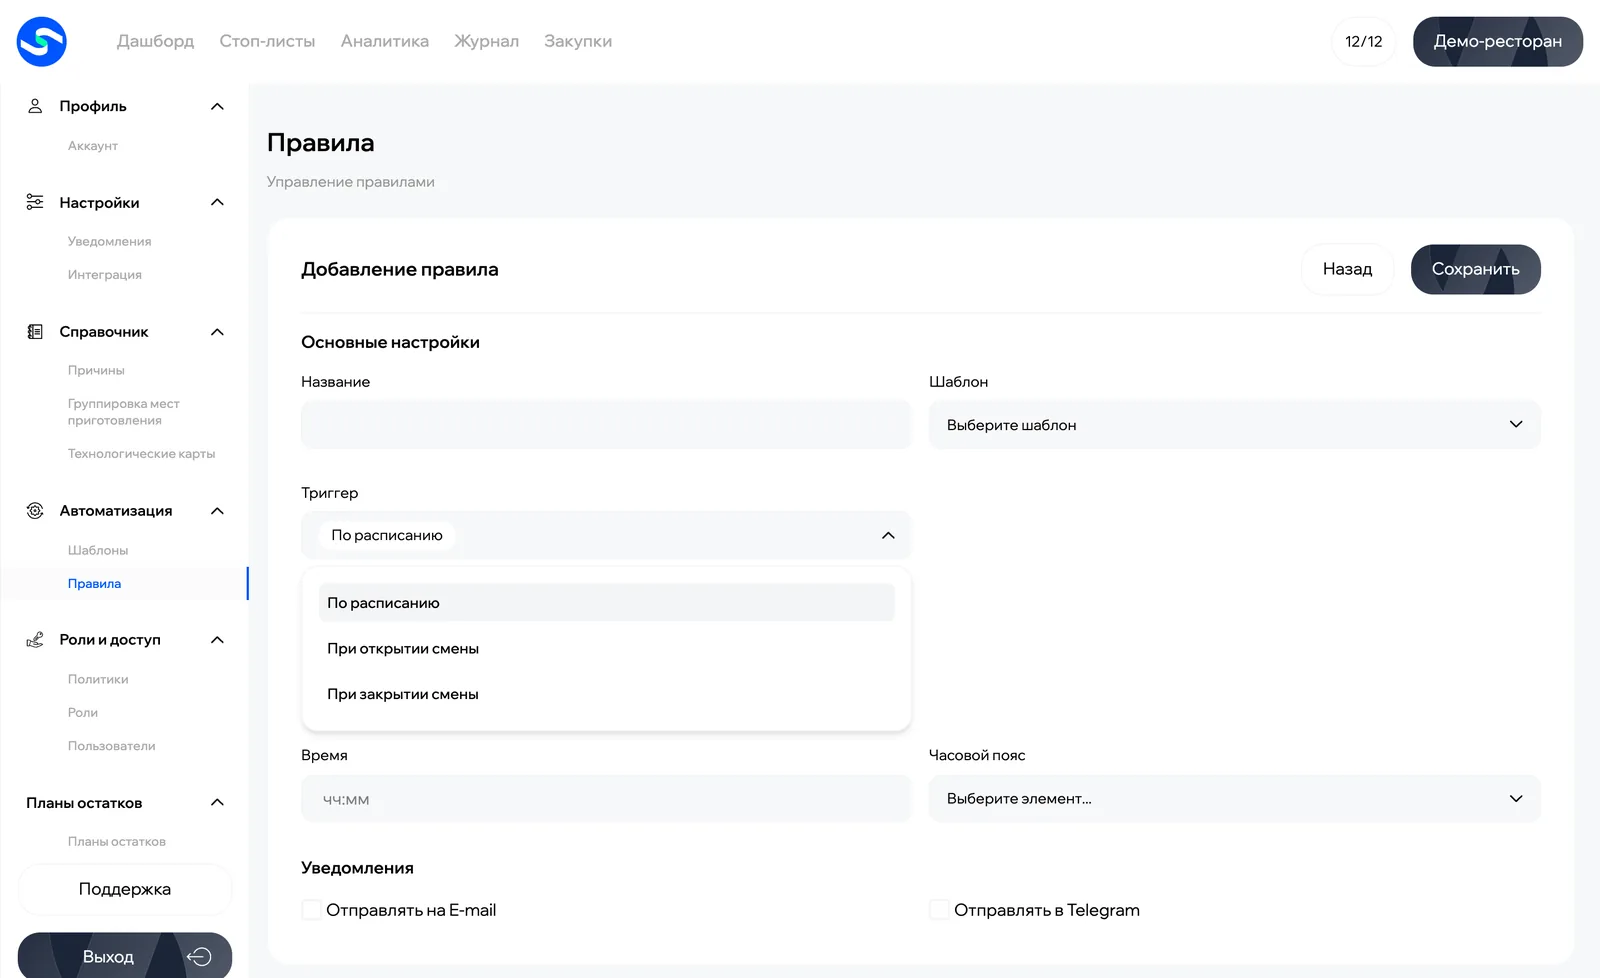Choose При закрытии смены trigger option
Viewport: 1600px width, 978px height.
pyautogui.click(x=606, y=694)
